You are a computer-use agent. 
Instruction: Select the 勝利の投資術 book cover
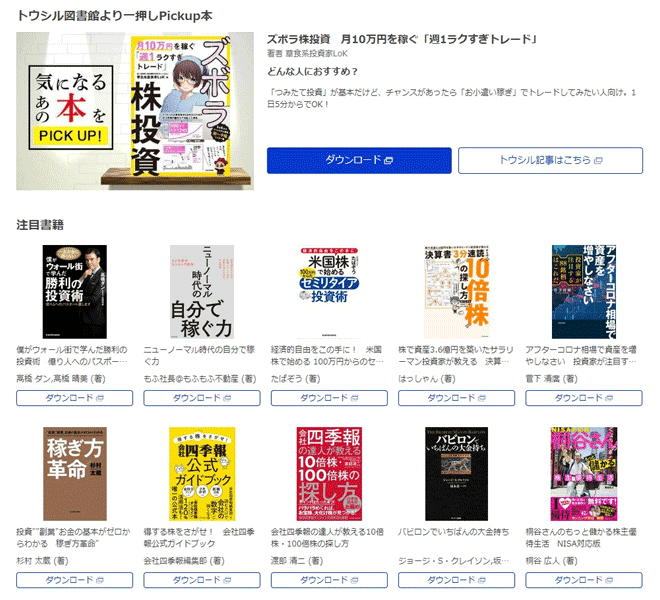click(75, 292)
